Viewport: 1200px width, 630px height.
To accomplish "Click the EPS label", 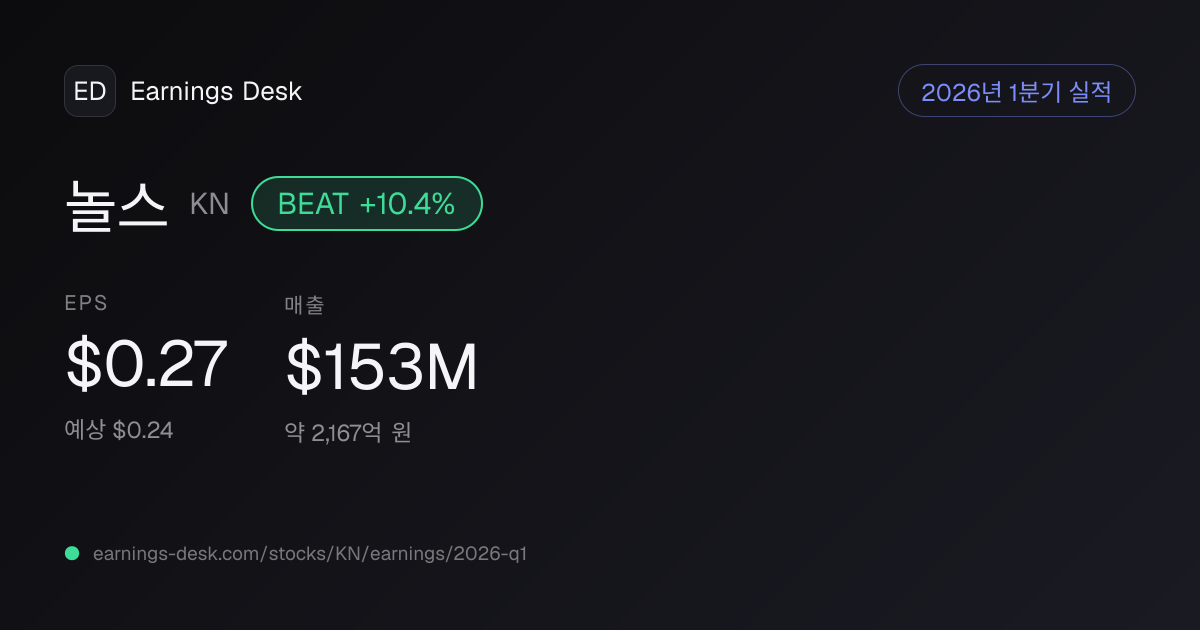I will pyautogui.click(x=86, y=303).
